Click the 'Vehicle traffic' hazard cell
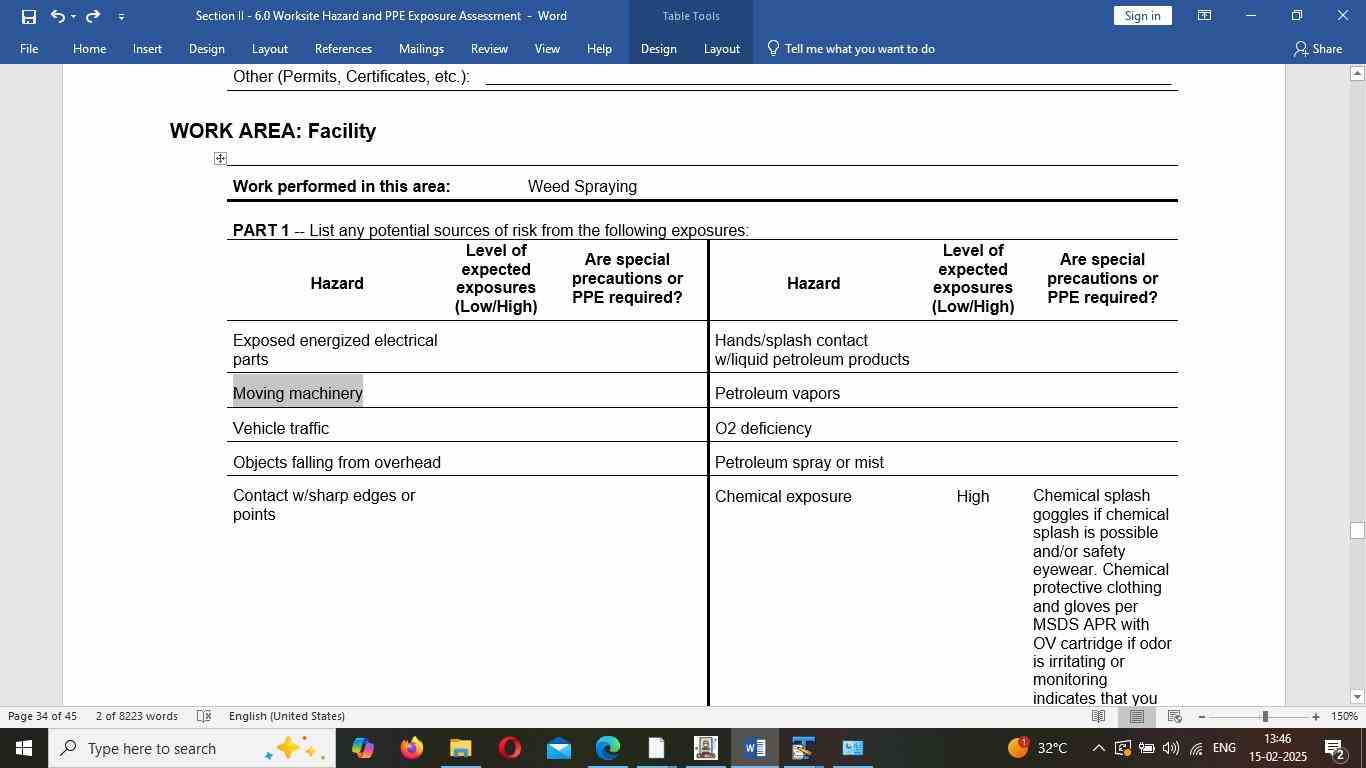This screenshot has width=1366, height=768. tap(281, 428)
